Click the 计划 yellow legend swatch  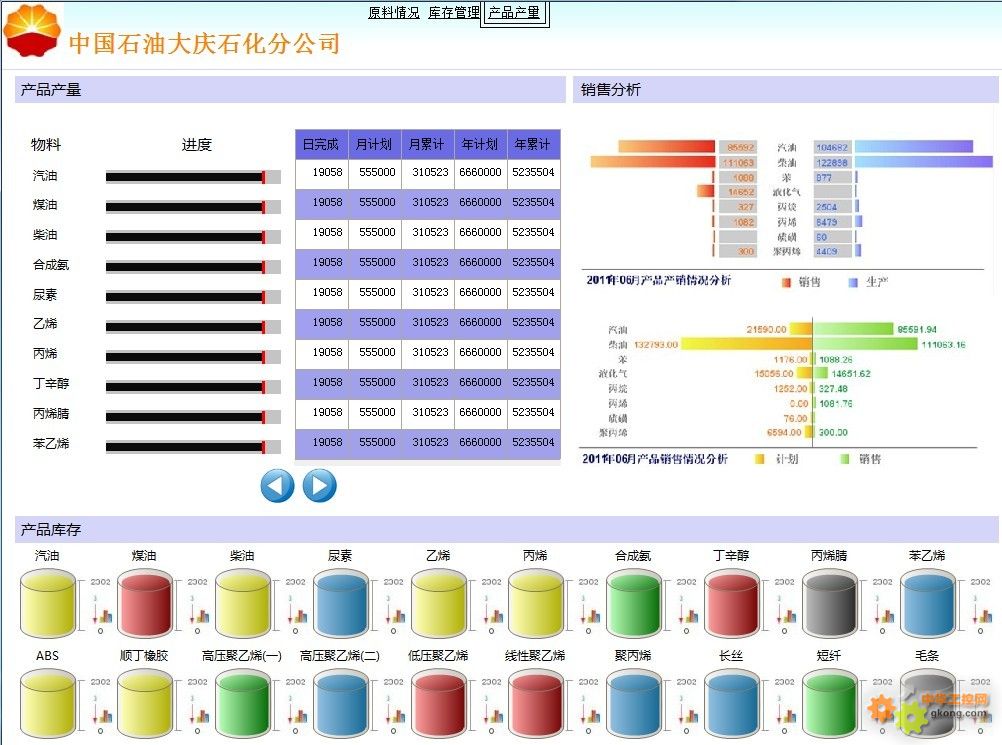click(760, 459)
